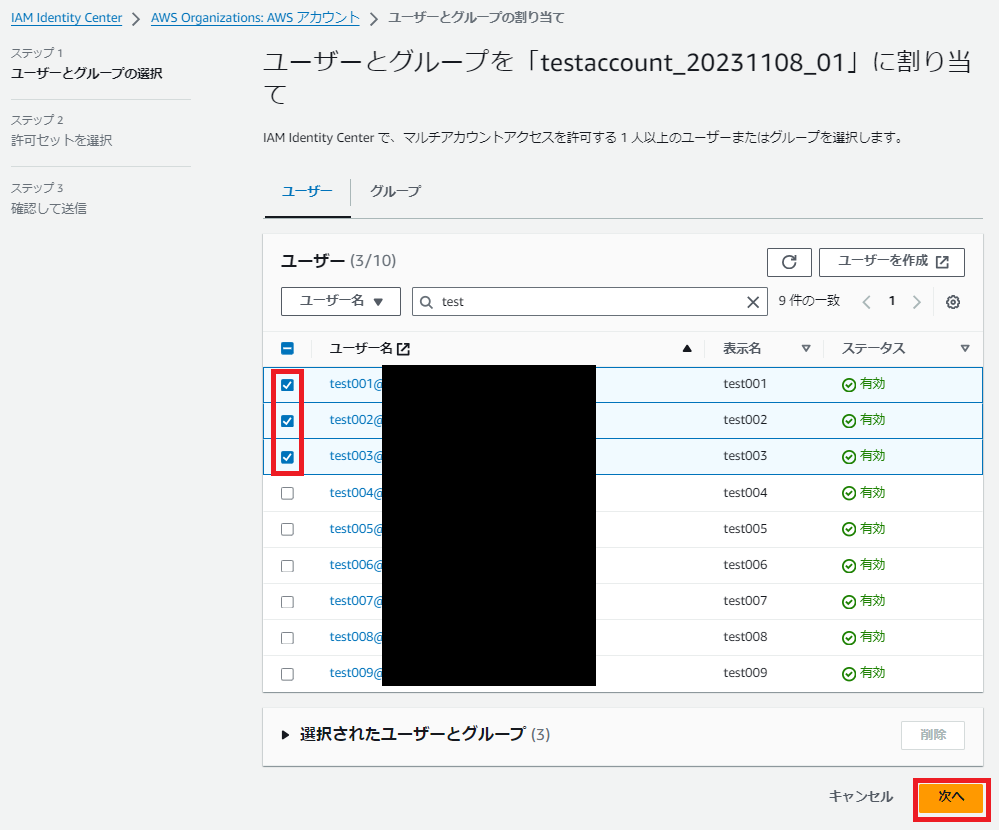The height and width of the screenshot is (830, 999).
Task: Sort by ユーザー名 ascending triangle
Action: 687,348
